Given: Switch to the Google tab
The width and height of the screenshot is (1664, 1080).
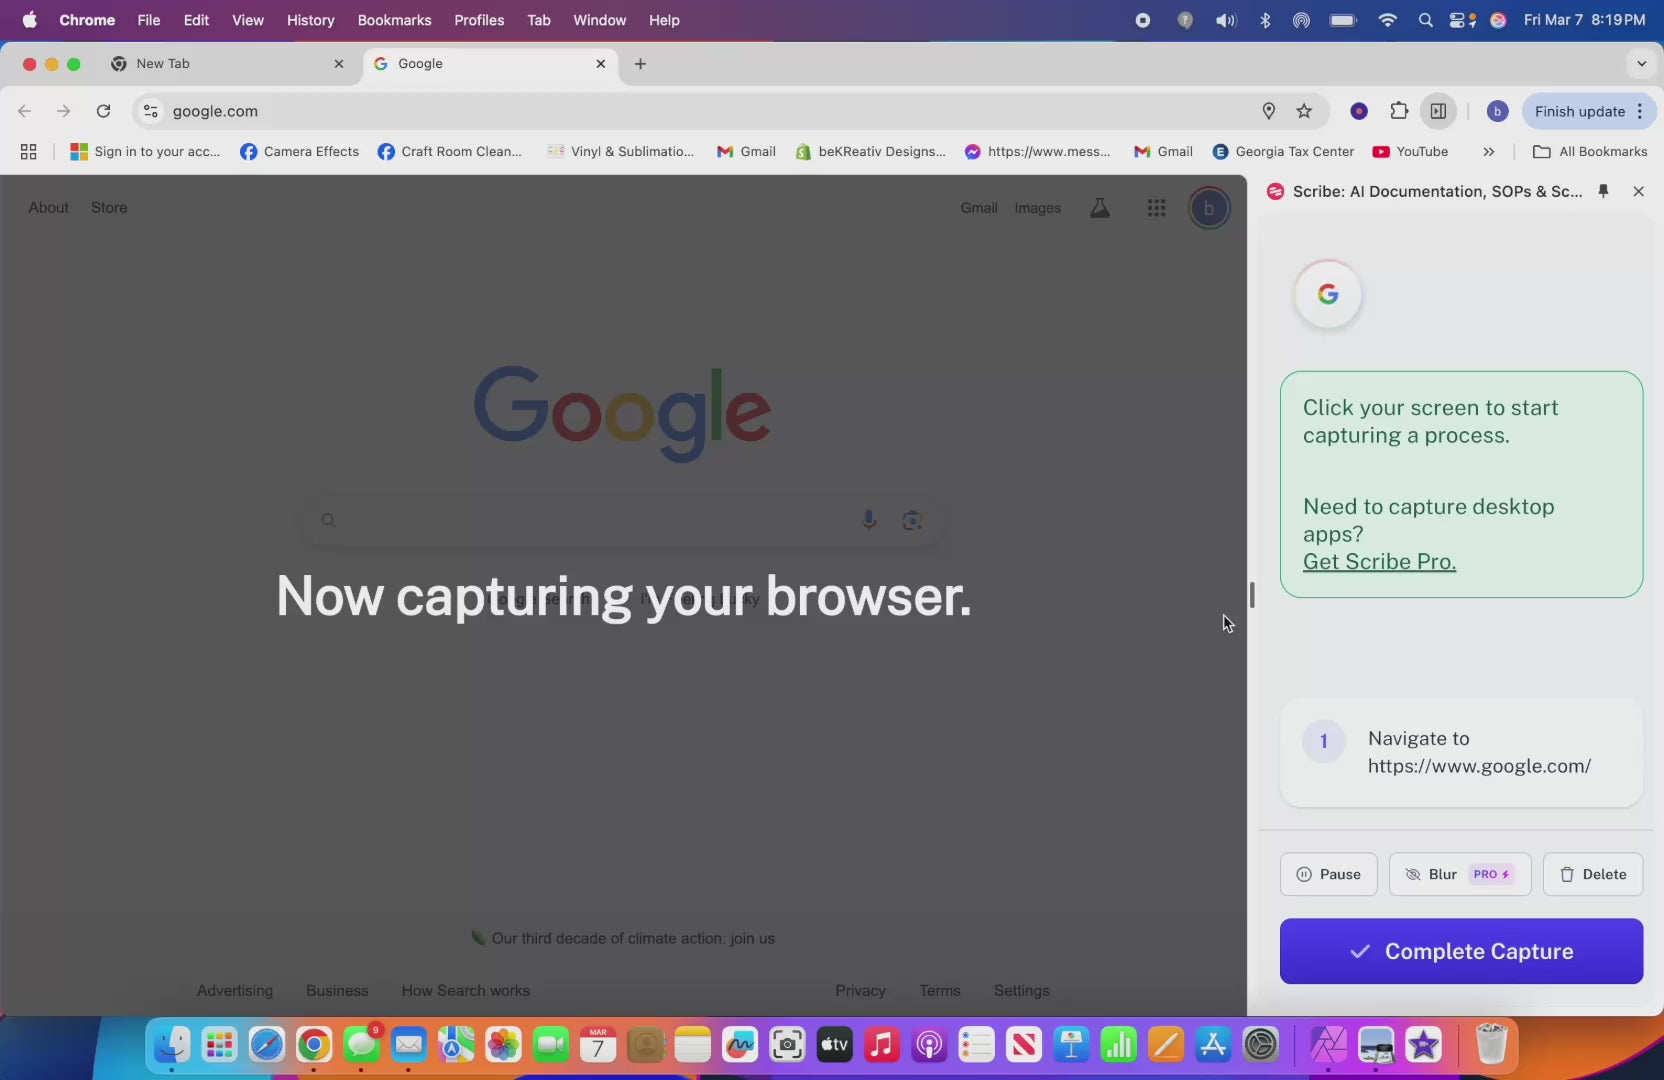Looking at the screenshot, I should (x=490, y=64).
